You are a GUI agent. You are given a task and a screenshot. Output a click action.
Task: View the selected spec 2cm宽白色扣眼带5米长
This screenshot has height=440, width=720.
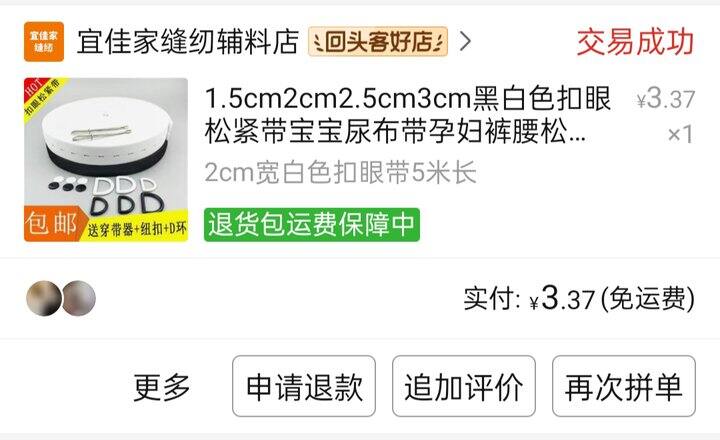point(340,173)
